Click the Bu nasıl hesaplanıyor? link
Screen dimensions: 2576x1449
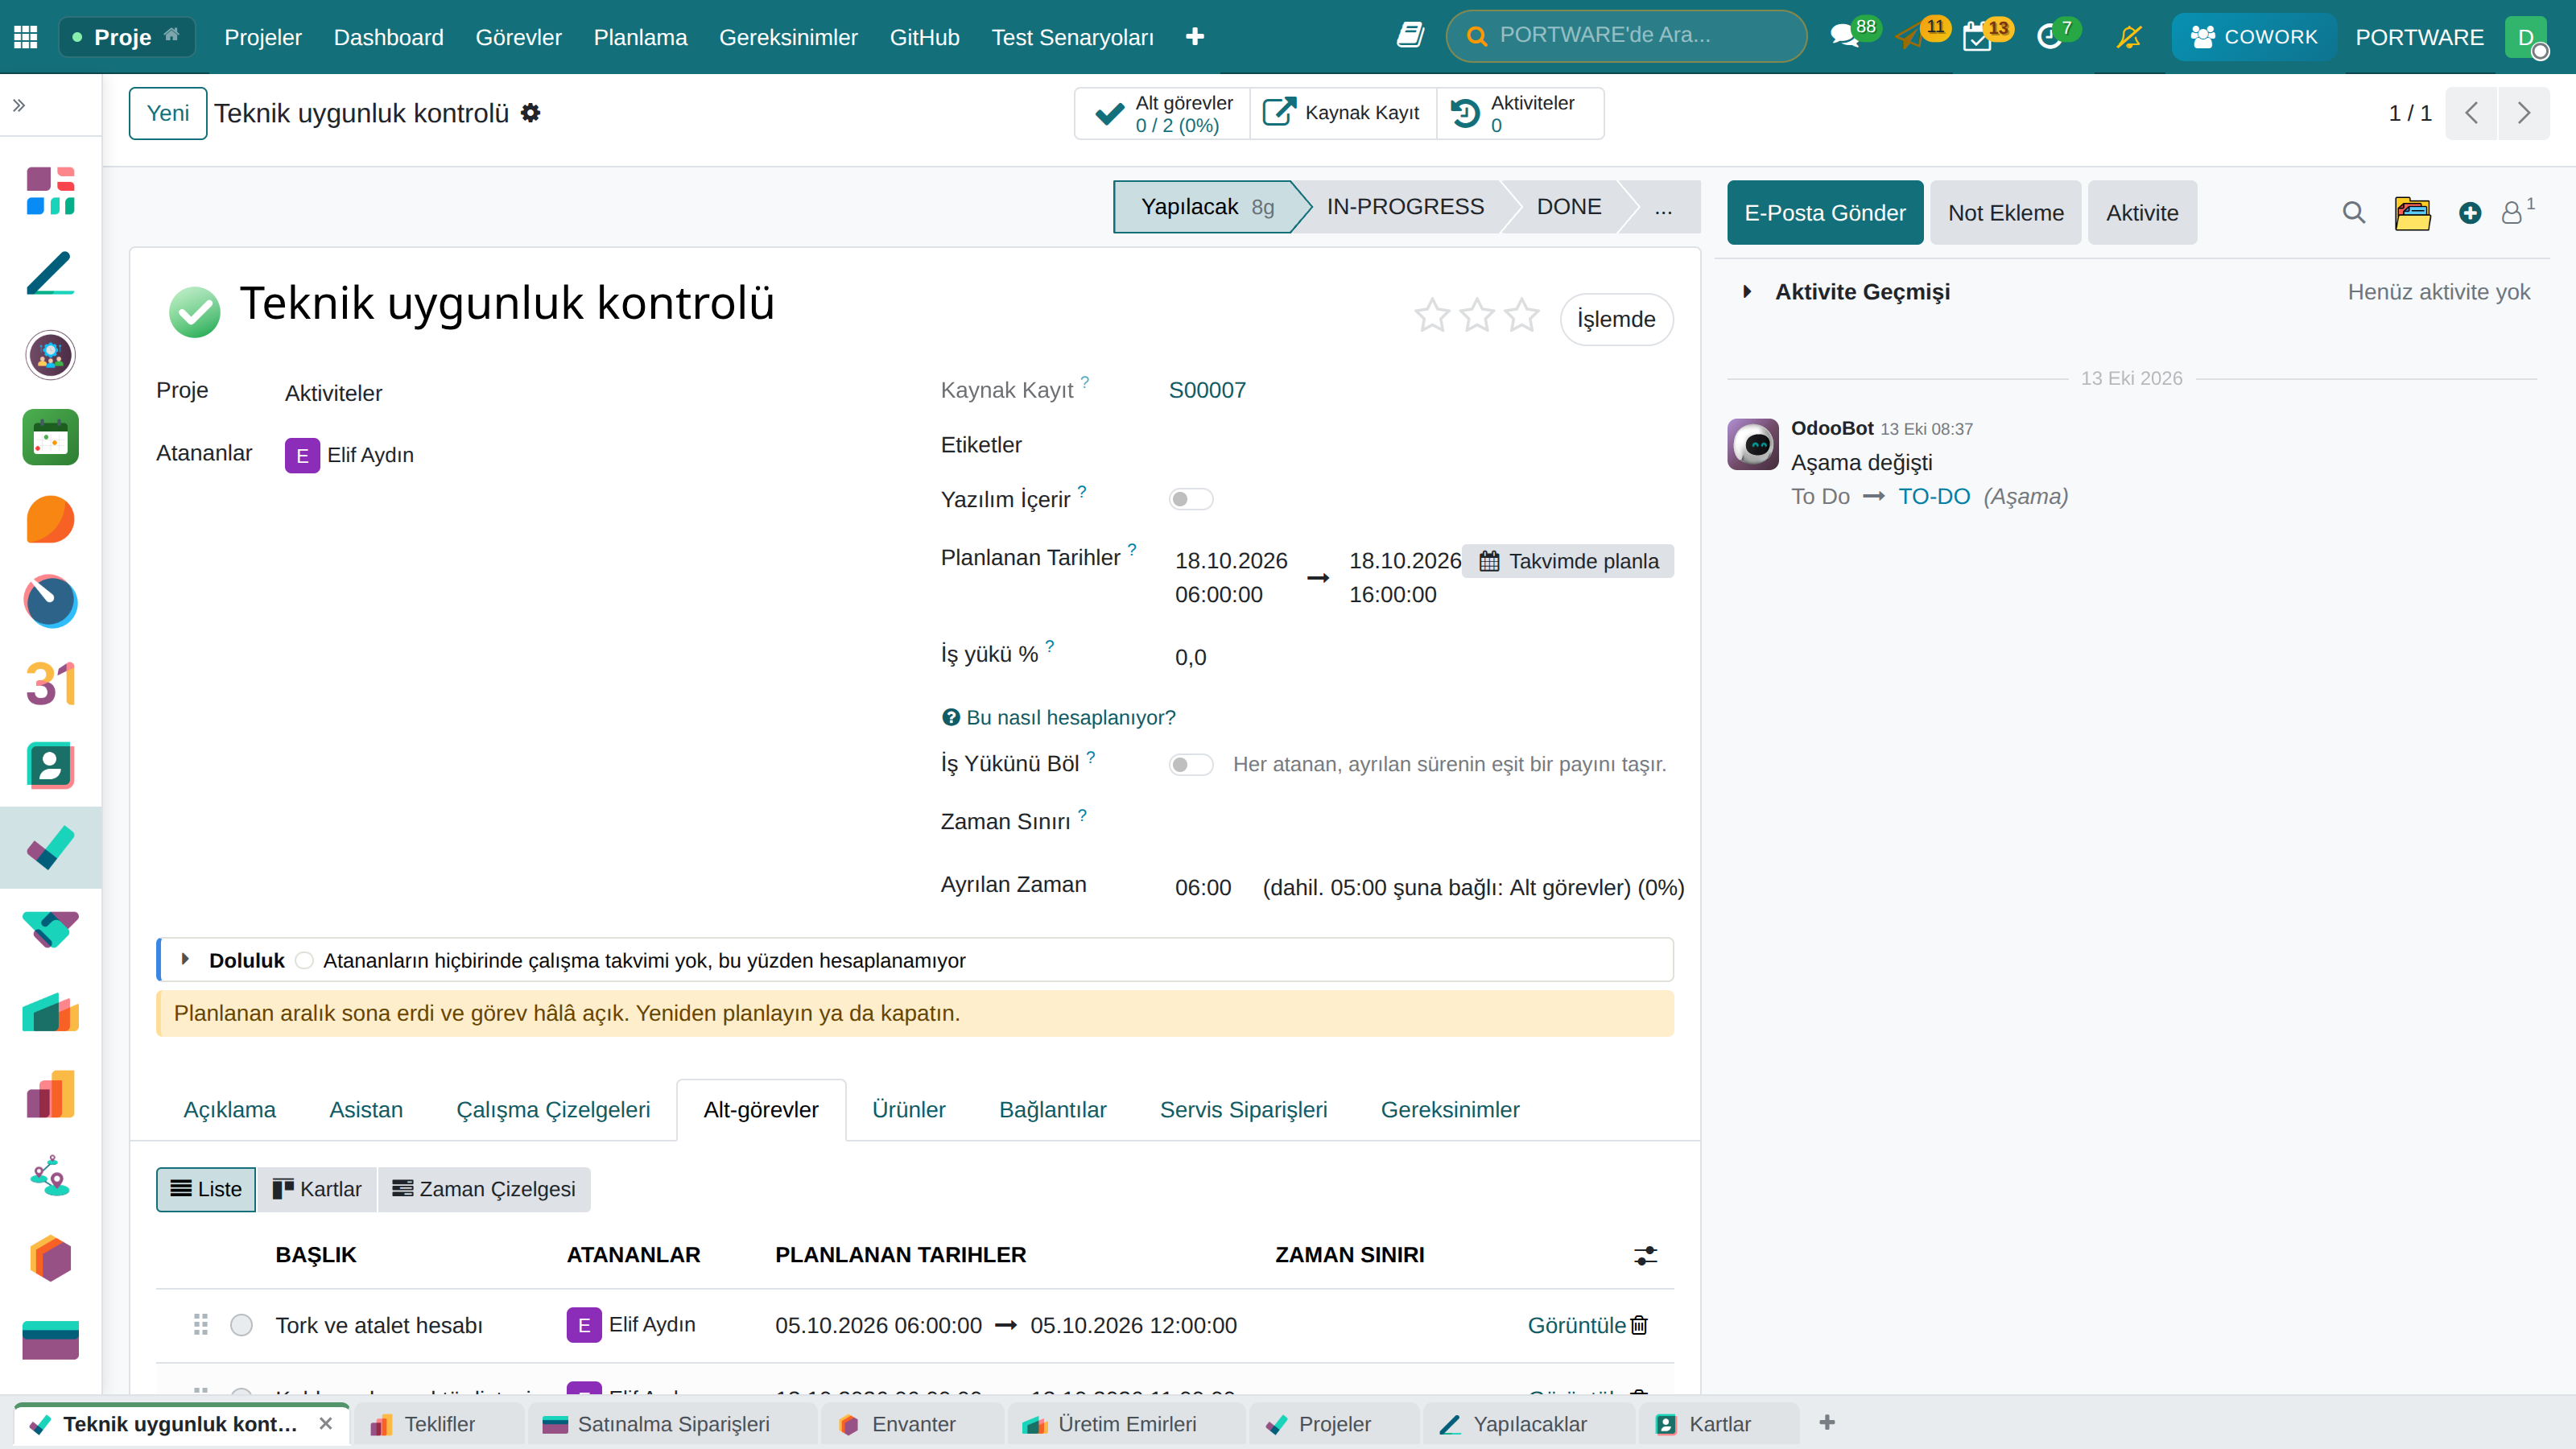coord(1059,717)
